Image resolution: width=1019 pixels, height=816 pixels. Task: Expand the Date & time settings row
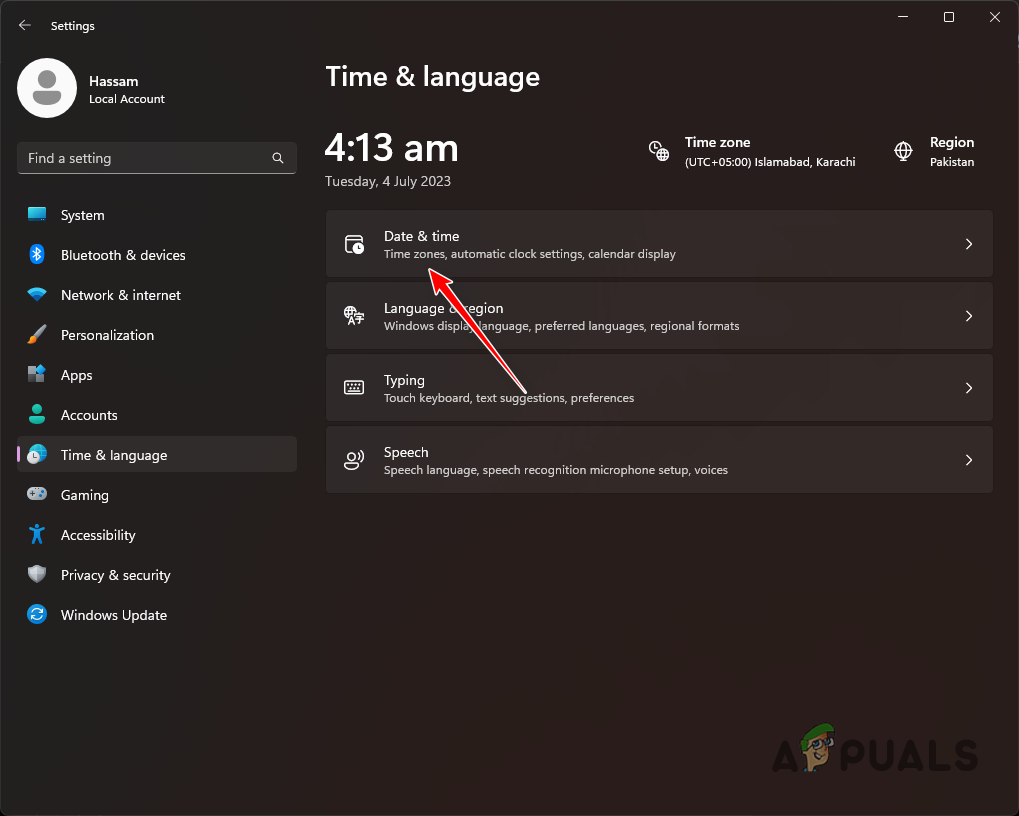point(968,243)
